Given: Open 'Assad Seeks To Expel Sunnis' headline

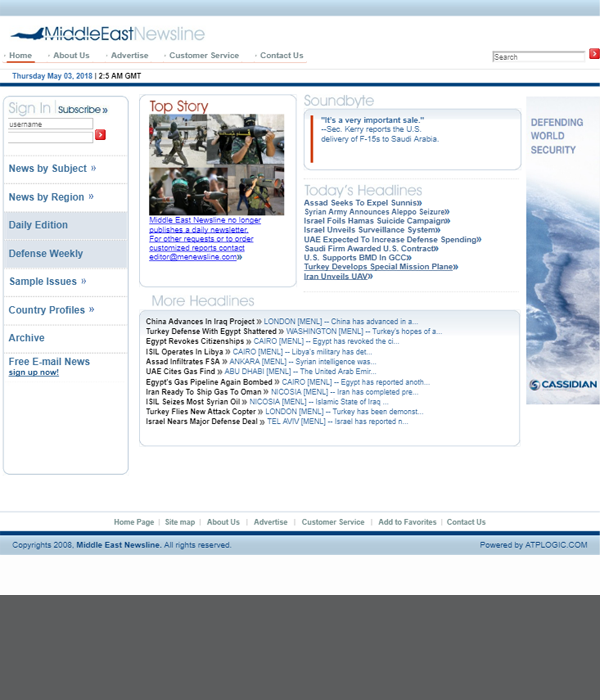Looking at the screenshot, I should coord(363,203).
